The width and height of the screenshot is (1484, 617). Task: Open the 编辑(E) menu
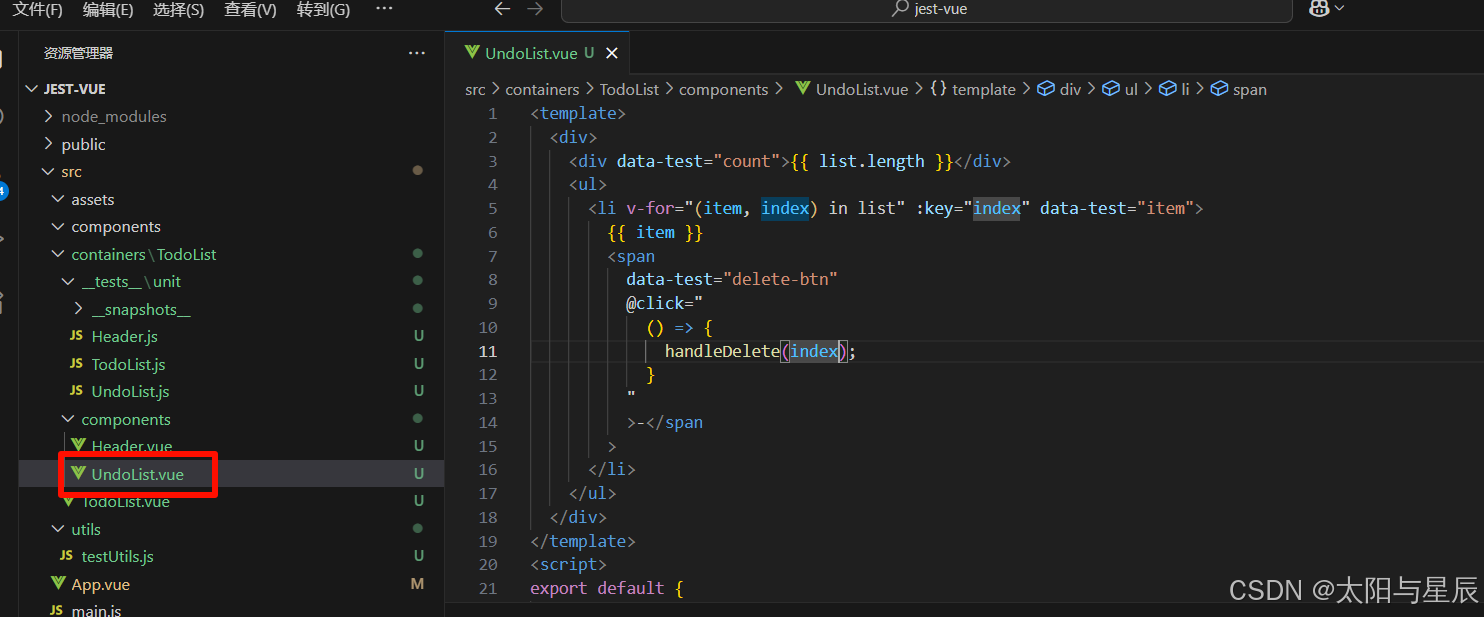(108, 9)
